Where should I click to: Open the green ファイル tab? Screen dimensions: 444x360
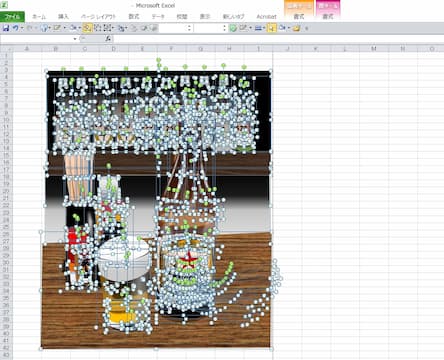coord(12,16)
